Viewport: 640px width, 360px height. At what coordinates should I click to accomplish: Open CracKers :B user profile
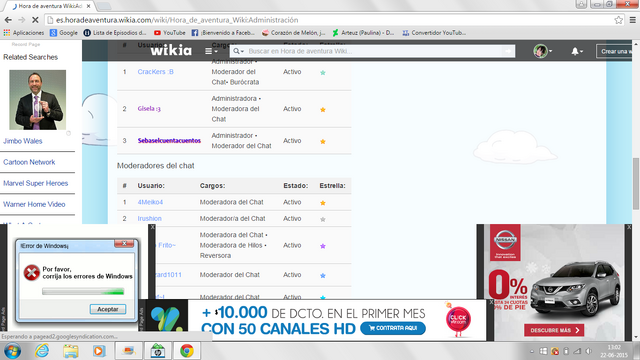pyautogui.click(x=156, y=72)
